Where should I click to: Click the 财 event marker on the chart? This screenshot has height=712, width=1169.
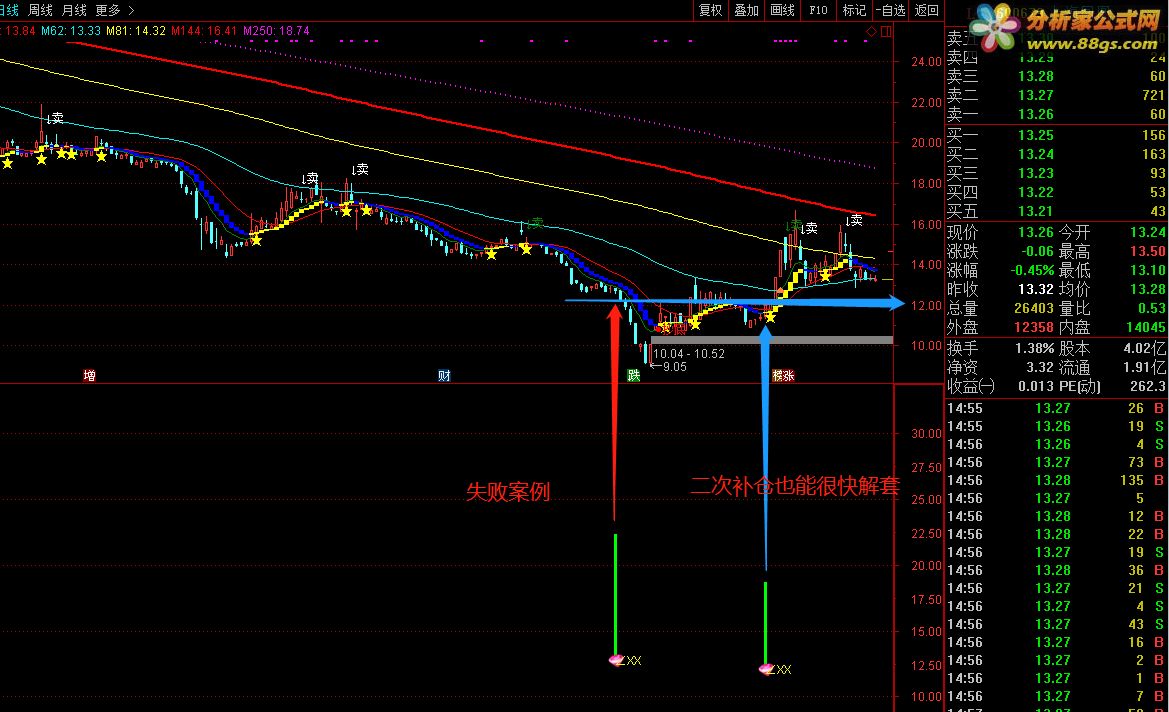pyautogui.click(x=444, y=376)
